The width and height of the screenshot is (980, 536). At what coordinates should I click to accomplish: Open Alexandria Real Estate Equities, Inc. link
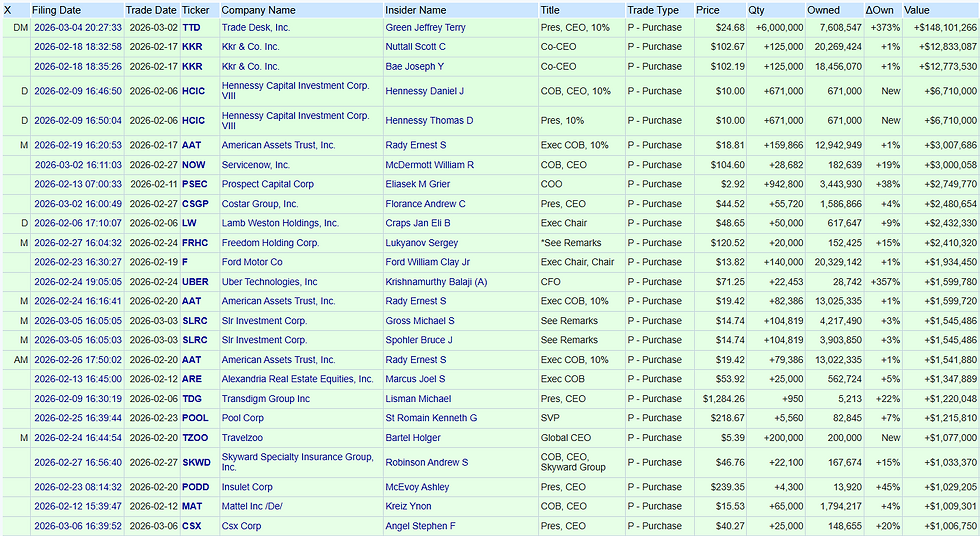298,379
